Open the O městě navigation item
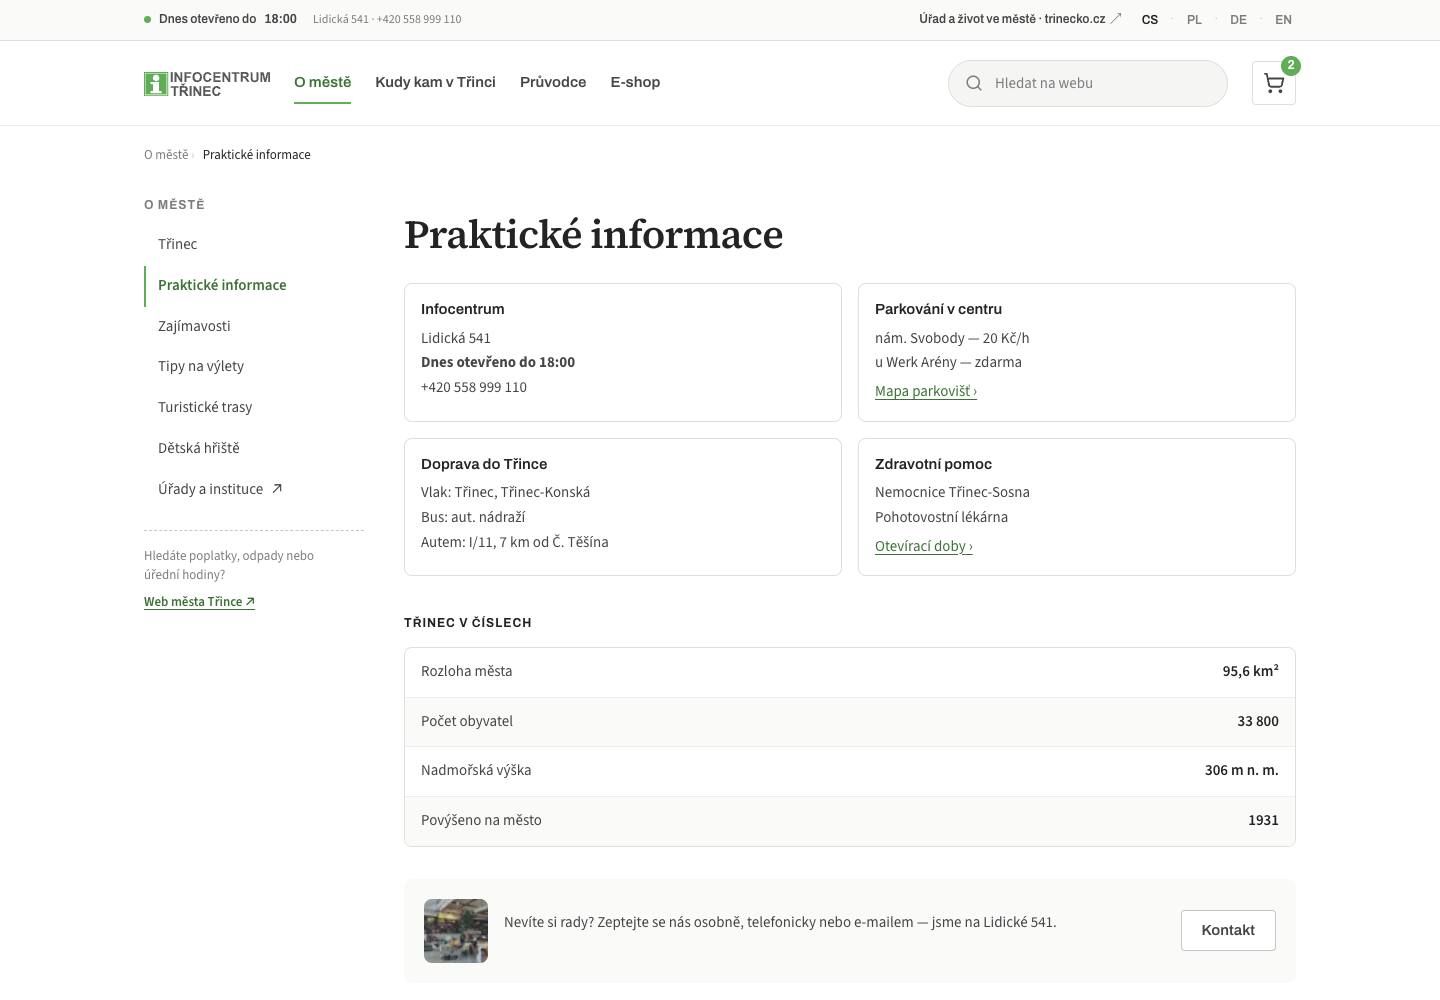The width and height of the screenshot is (1440, 1000). 322,82
